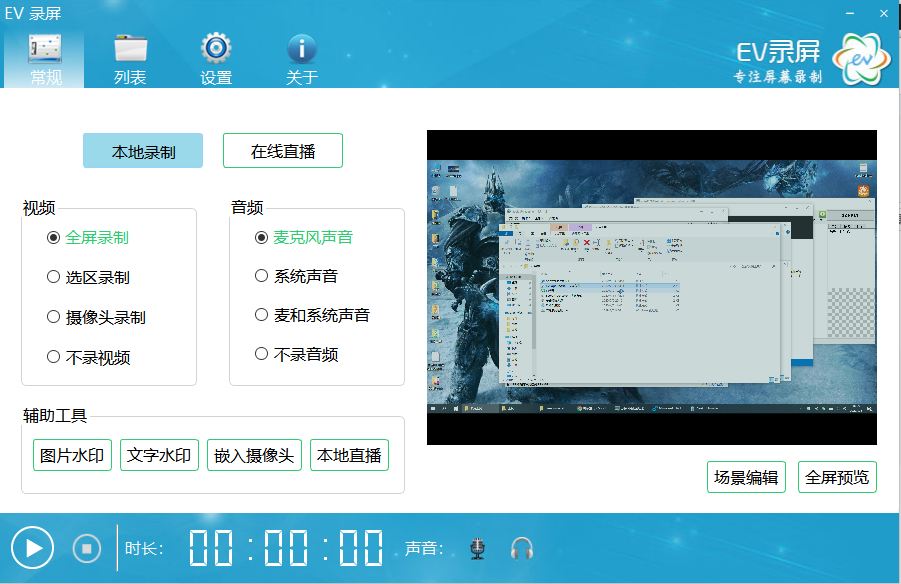This screenshot has width=901, height=584.
Task: Choose 不录音频 option
Action: click(x=296, y=354)
